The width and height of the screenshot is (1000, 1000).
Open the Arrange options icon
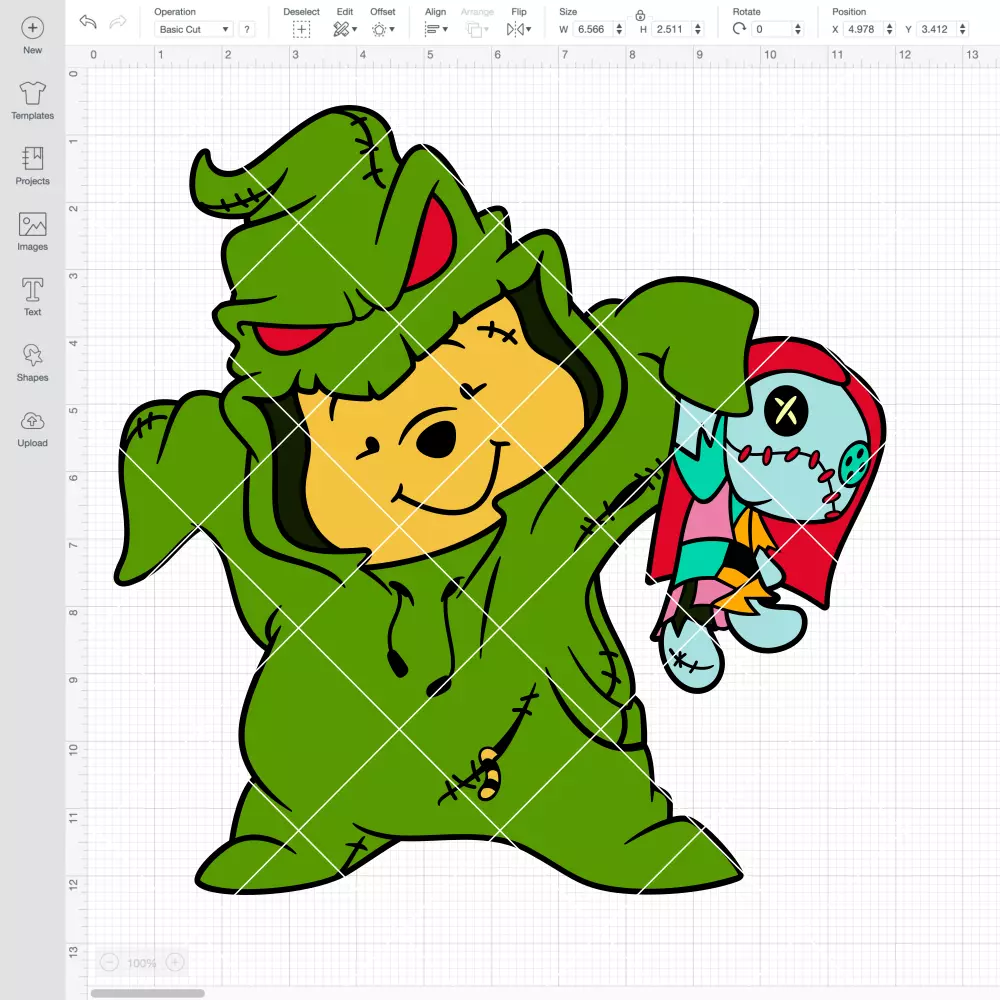coord(474,29)
